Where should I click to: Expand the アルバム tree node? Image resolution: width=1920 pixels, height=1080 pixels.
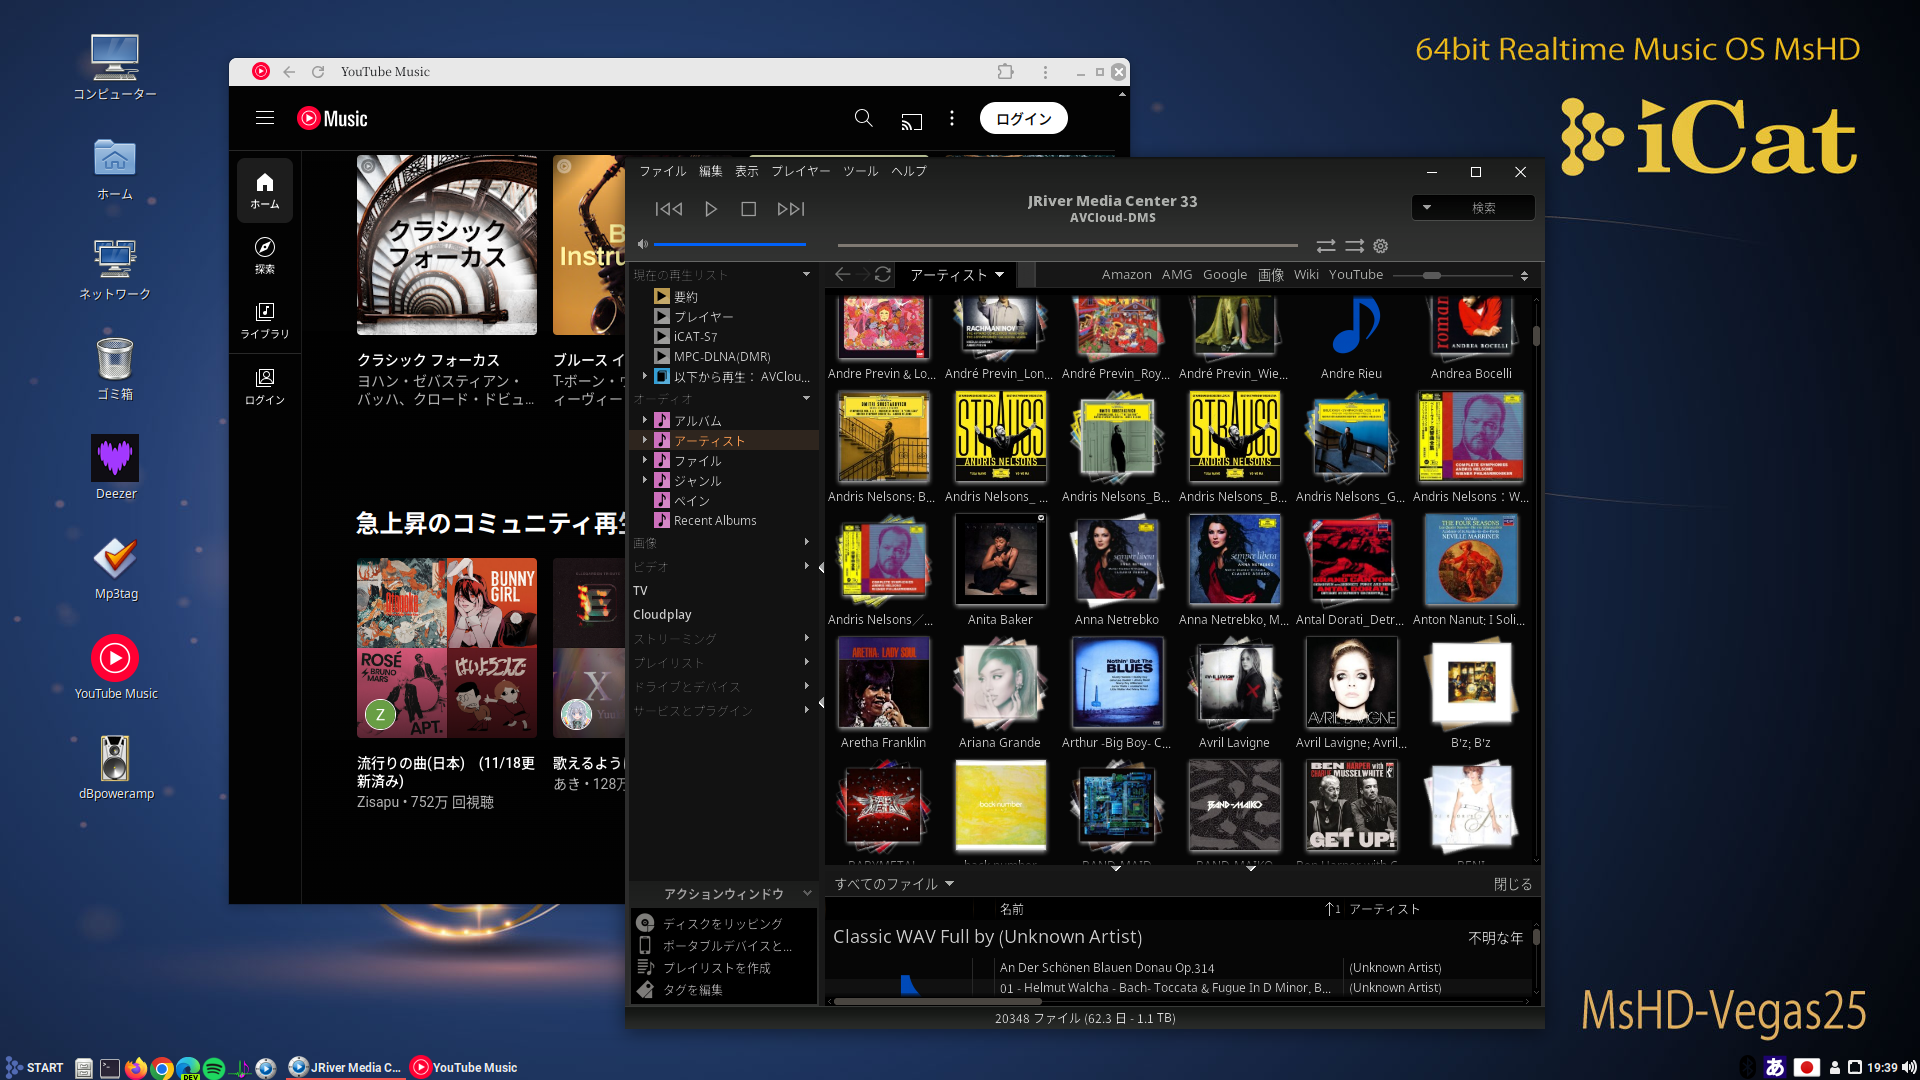[x=645, y=420]
